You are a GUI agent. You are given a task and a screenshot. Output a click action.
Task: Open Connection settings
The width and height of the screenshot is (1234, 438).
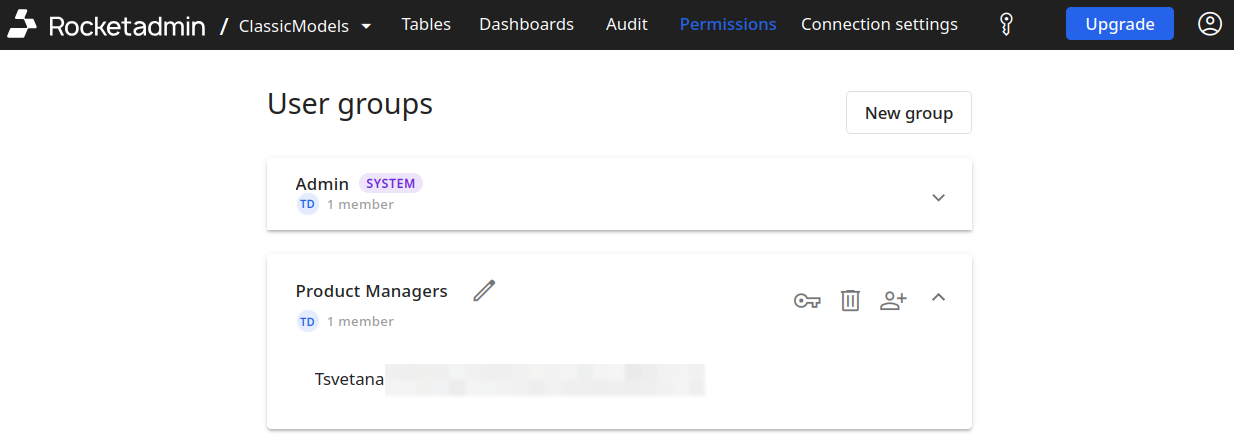point(879,24)
